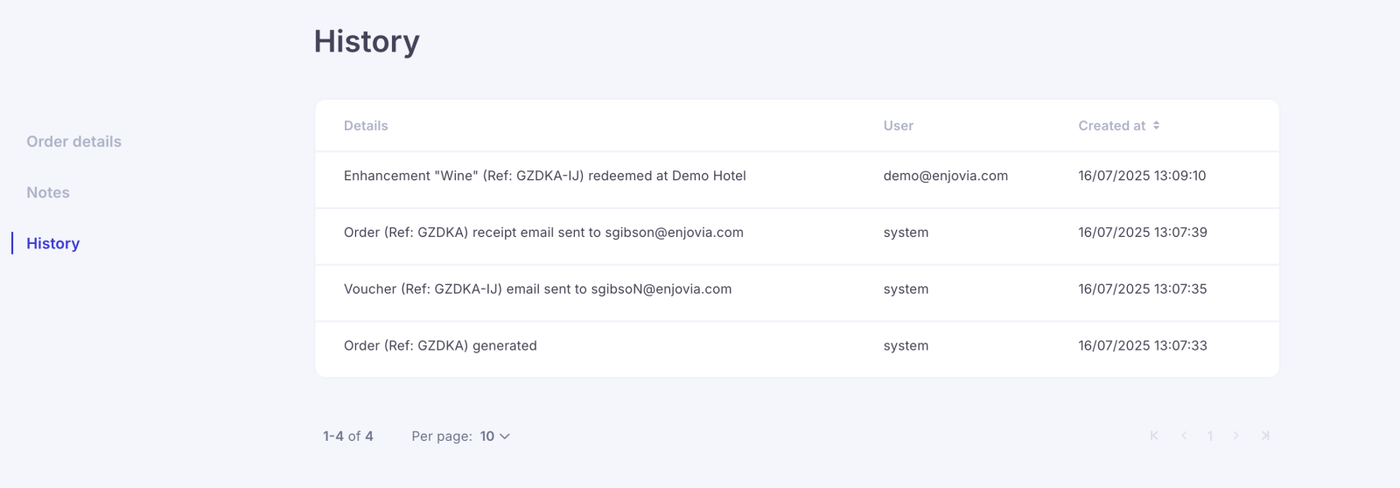This screenshot has width=1400, height=488.
Task: Click the User column header
Action: (x=898, y=126)
